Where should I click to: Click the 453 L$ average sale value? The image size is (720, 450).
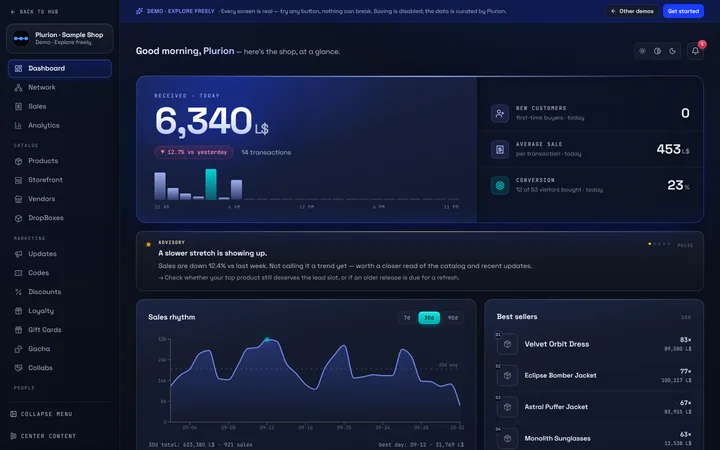coord(673,149)
